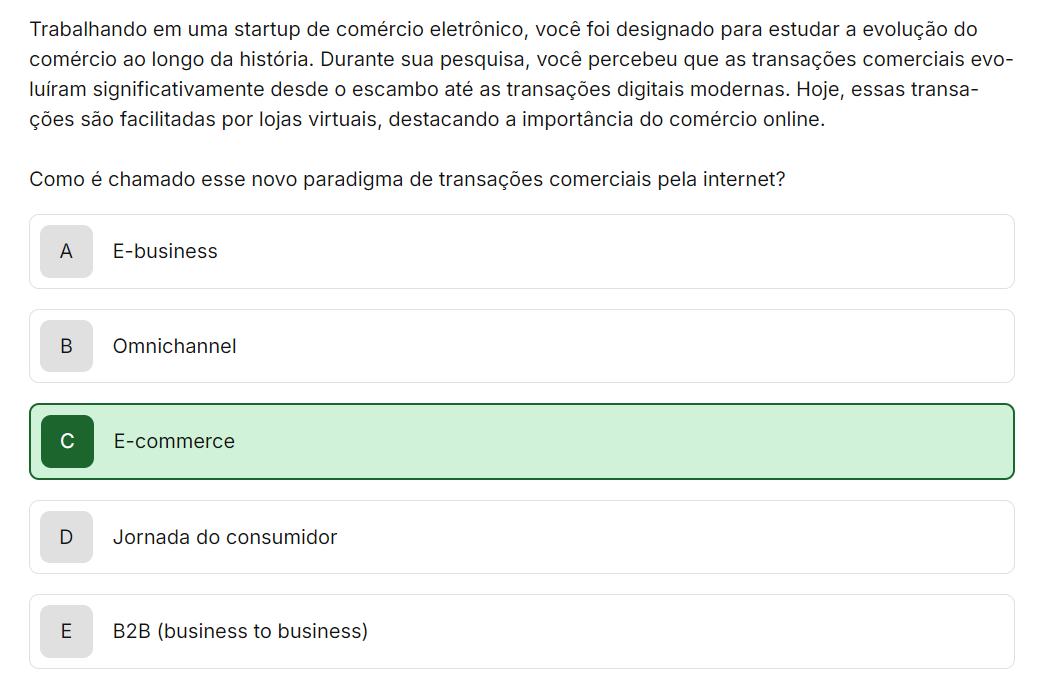Click empty right area of E-business card
The width and height of the screenshot is (1046, 680).
(700, 252)
